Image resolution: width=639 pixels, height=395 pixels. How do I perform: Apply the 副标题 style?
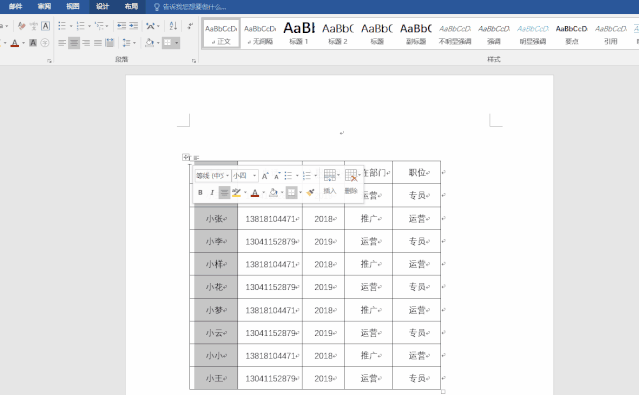(416, 34)
